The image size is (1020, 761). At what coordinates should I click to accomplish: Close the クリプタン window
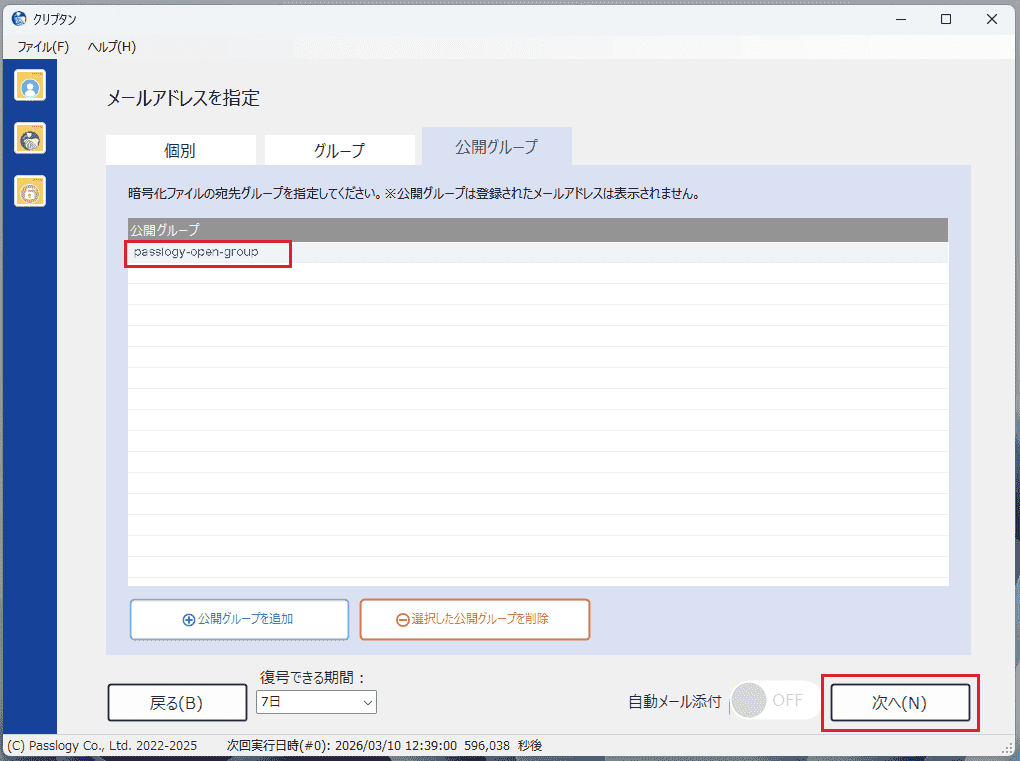pos(992,19)
